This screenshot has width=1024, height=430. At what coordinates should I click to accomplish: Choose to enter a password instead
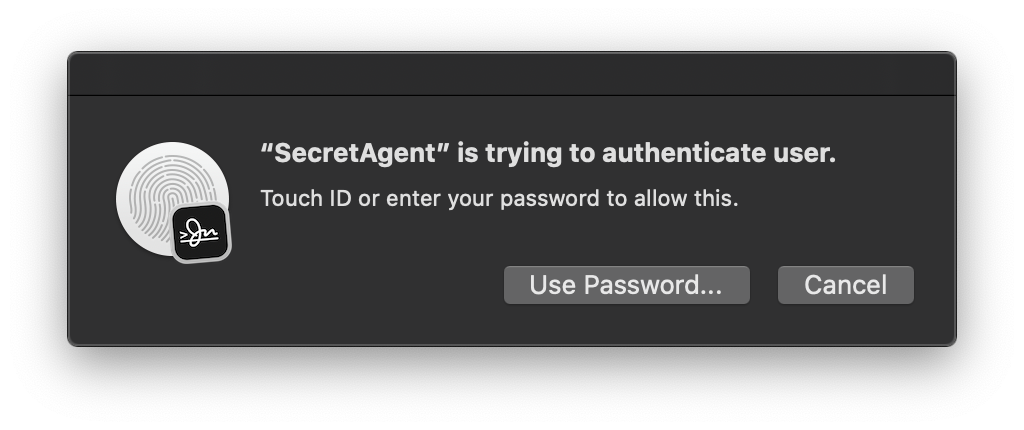pos(626,285)
